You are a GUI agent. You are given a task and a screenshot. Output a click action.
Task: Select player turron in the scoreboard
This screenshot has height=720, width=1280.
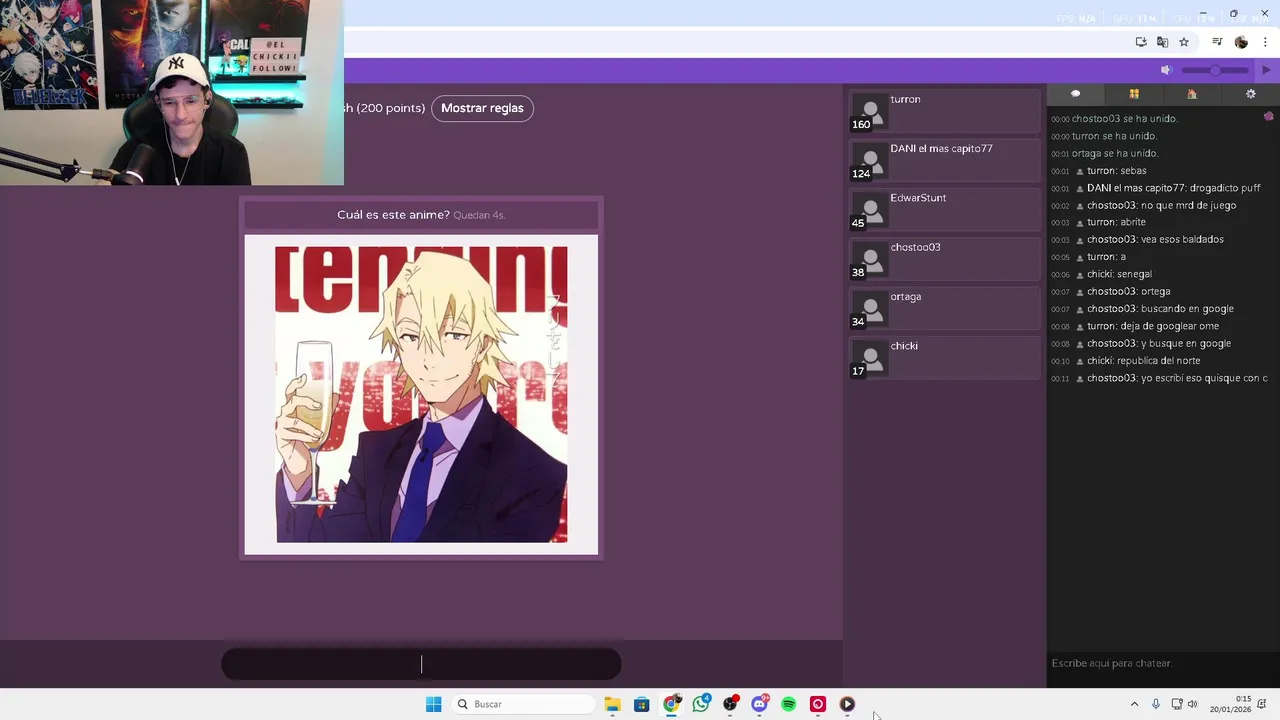[945, 110]
